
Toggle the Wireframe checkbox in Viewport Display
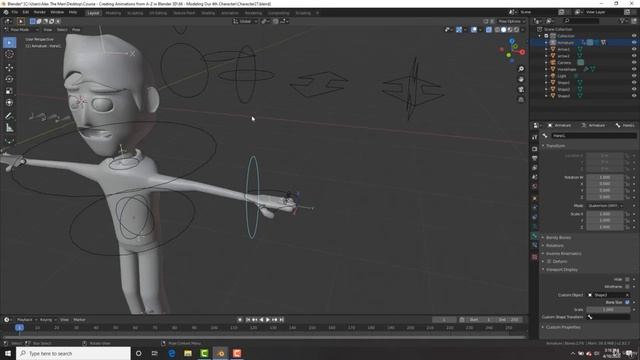click(x=627, y=287)
